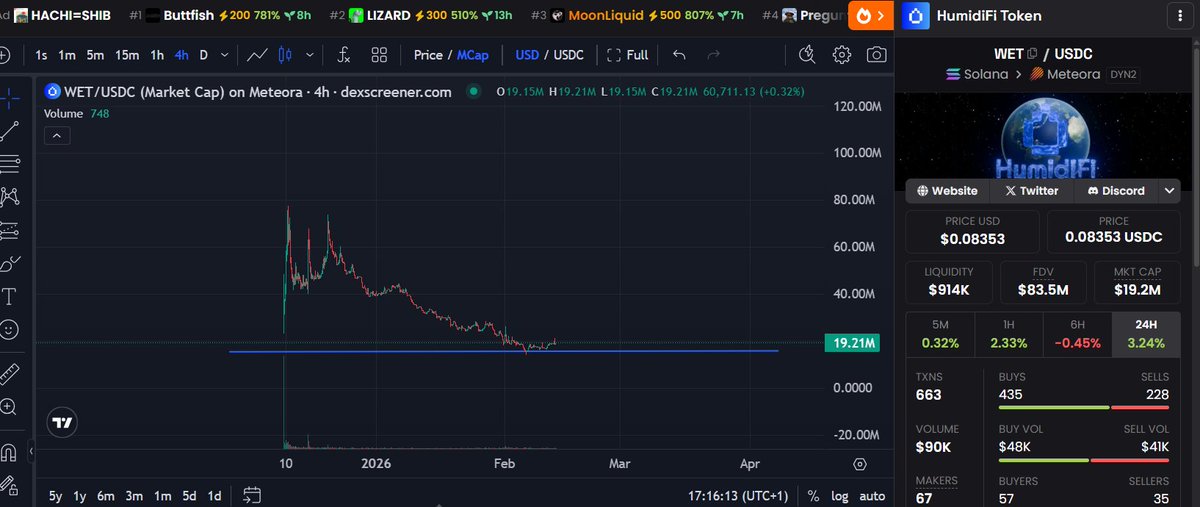
Task: Toggle auto scale mode
Action: click(x=872, y=495)
